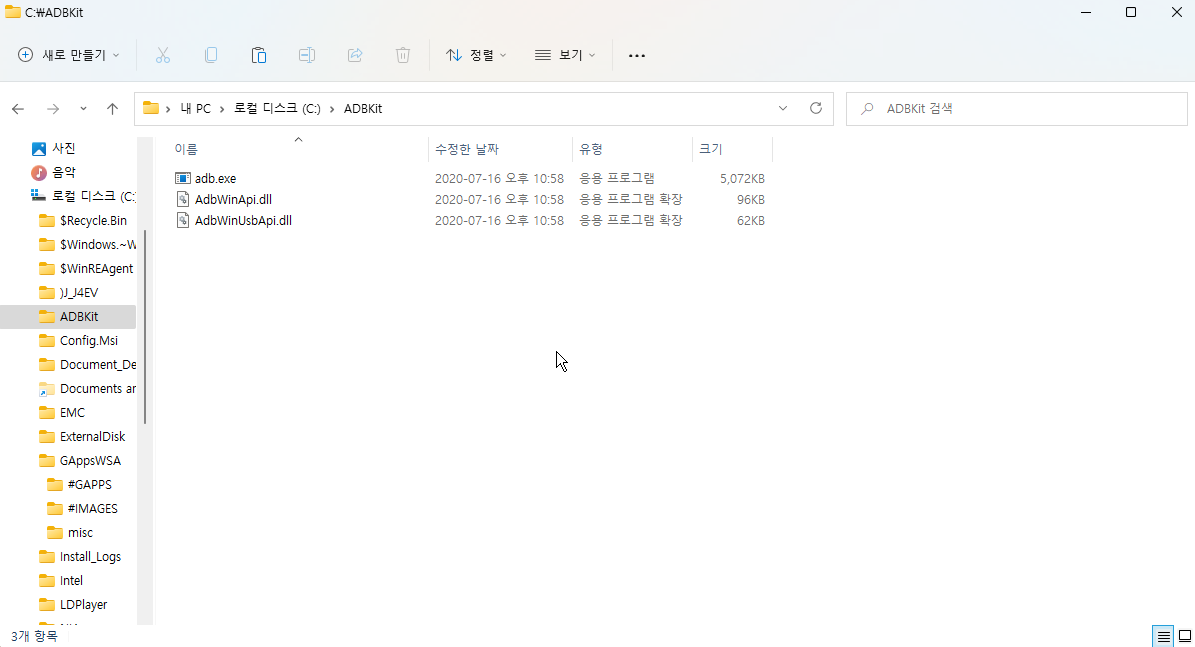
Task: Click the Share icon in the toolbar
Action: 354,55
